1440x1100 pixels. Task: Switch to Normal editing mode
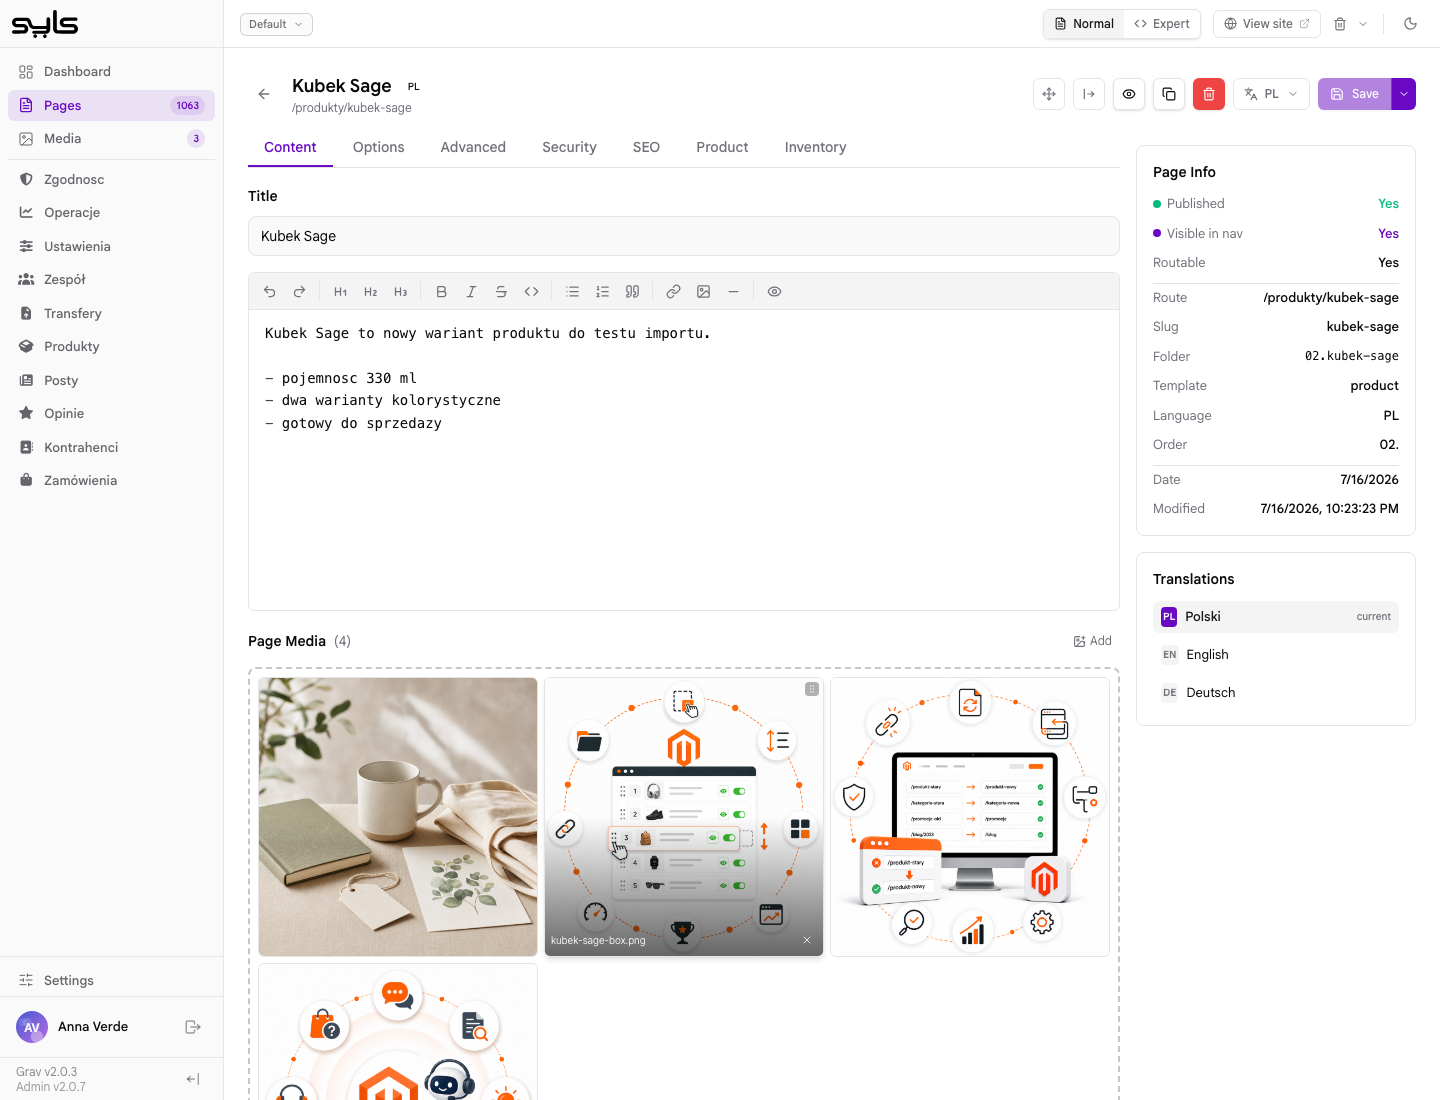click(1084, 24)
